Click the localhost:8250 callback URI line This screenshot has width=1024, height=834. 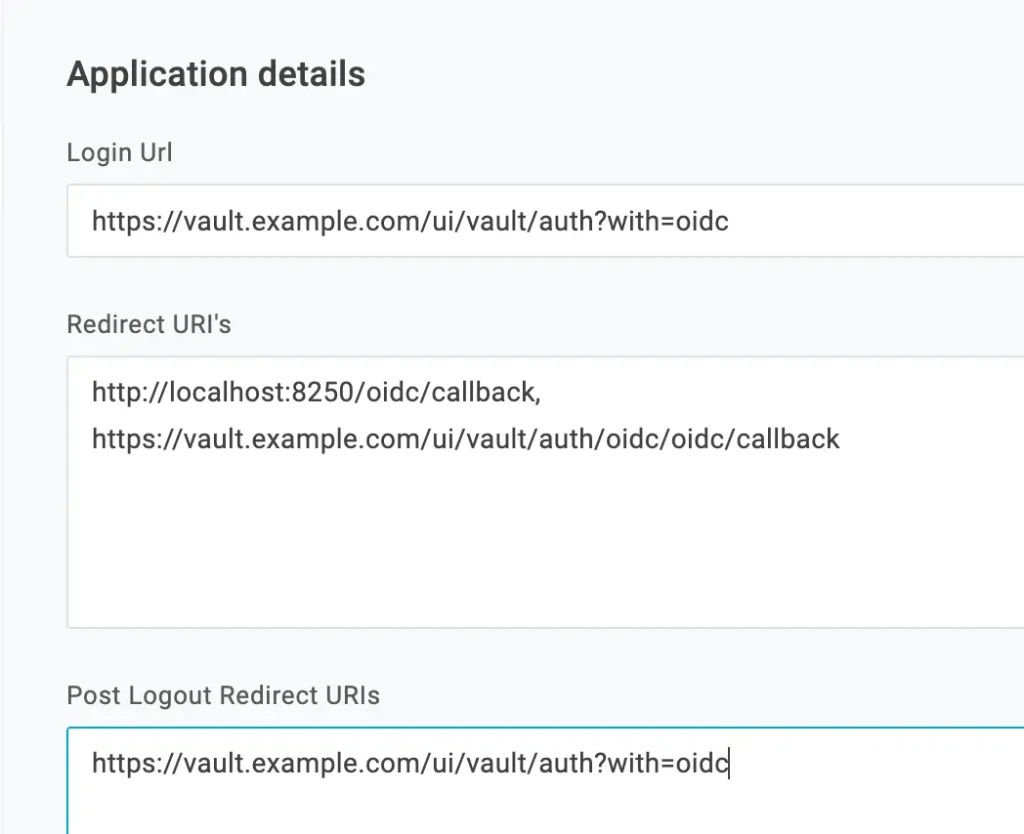(315, 392)
